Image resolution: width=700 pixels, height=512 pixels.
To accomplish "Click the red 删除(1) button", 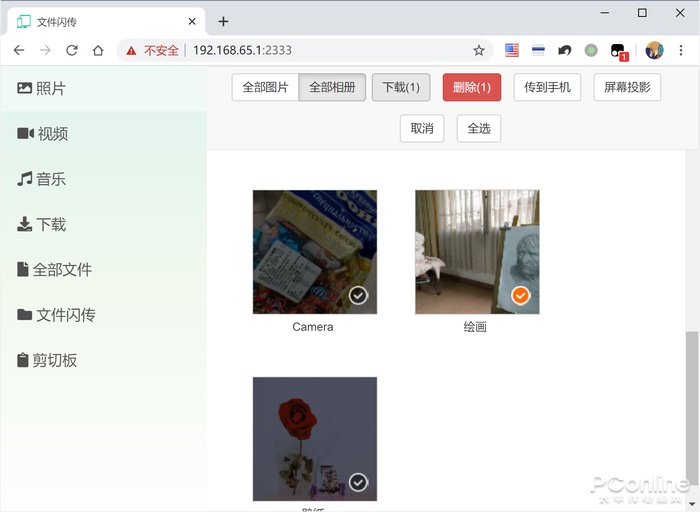I will [472, 87].
